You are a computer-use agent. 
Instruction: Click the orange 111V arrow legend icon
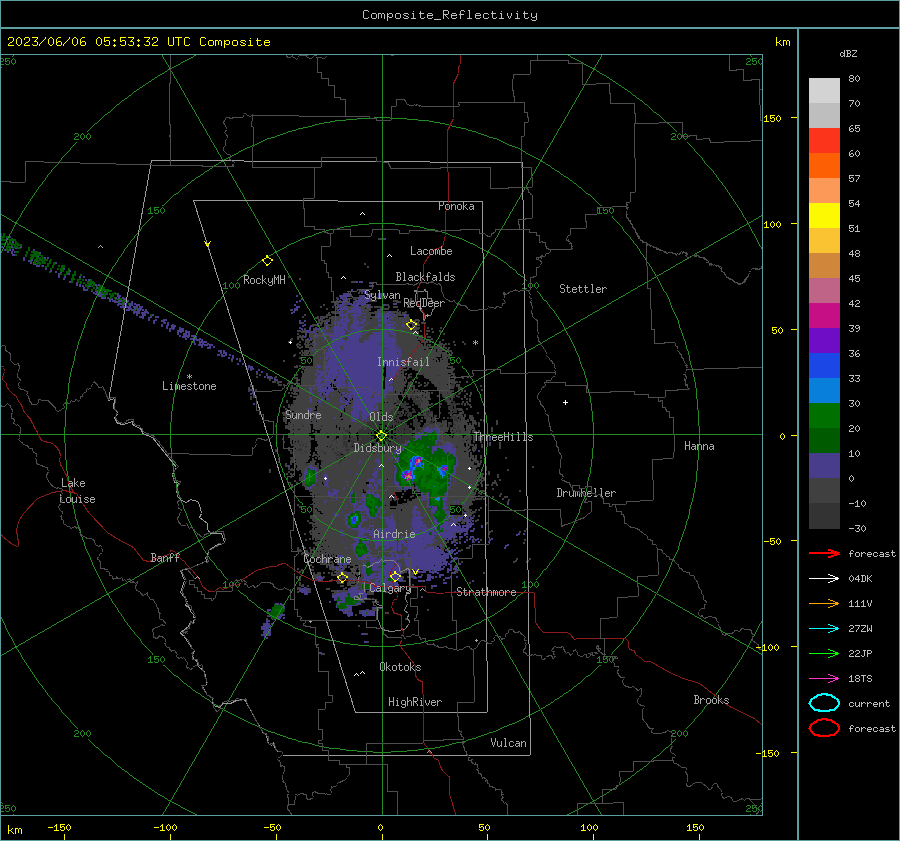[824, 603]
